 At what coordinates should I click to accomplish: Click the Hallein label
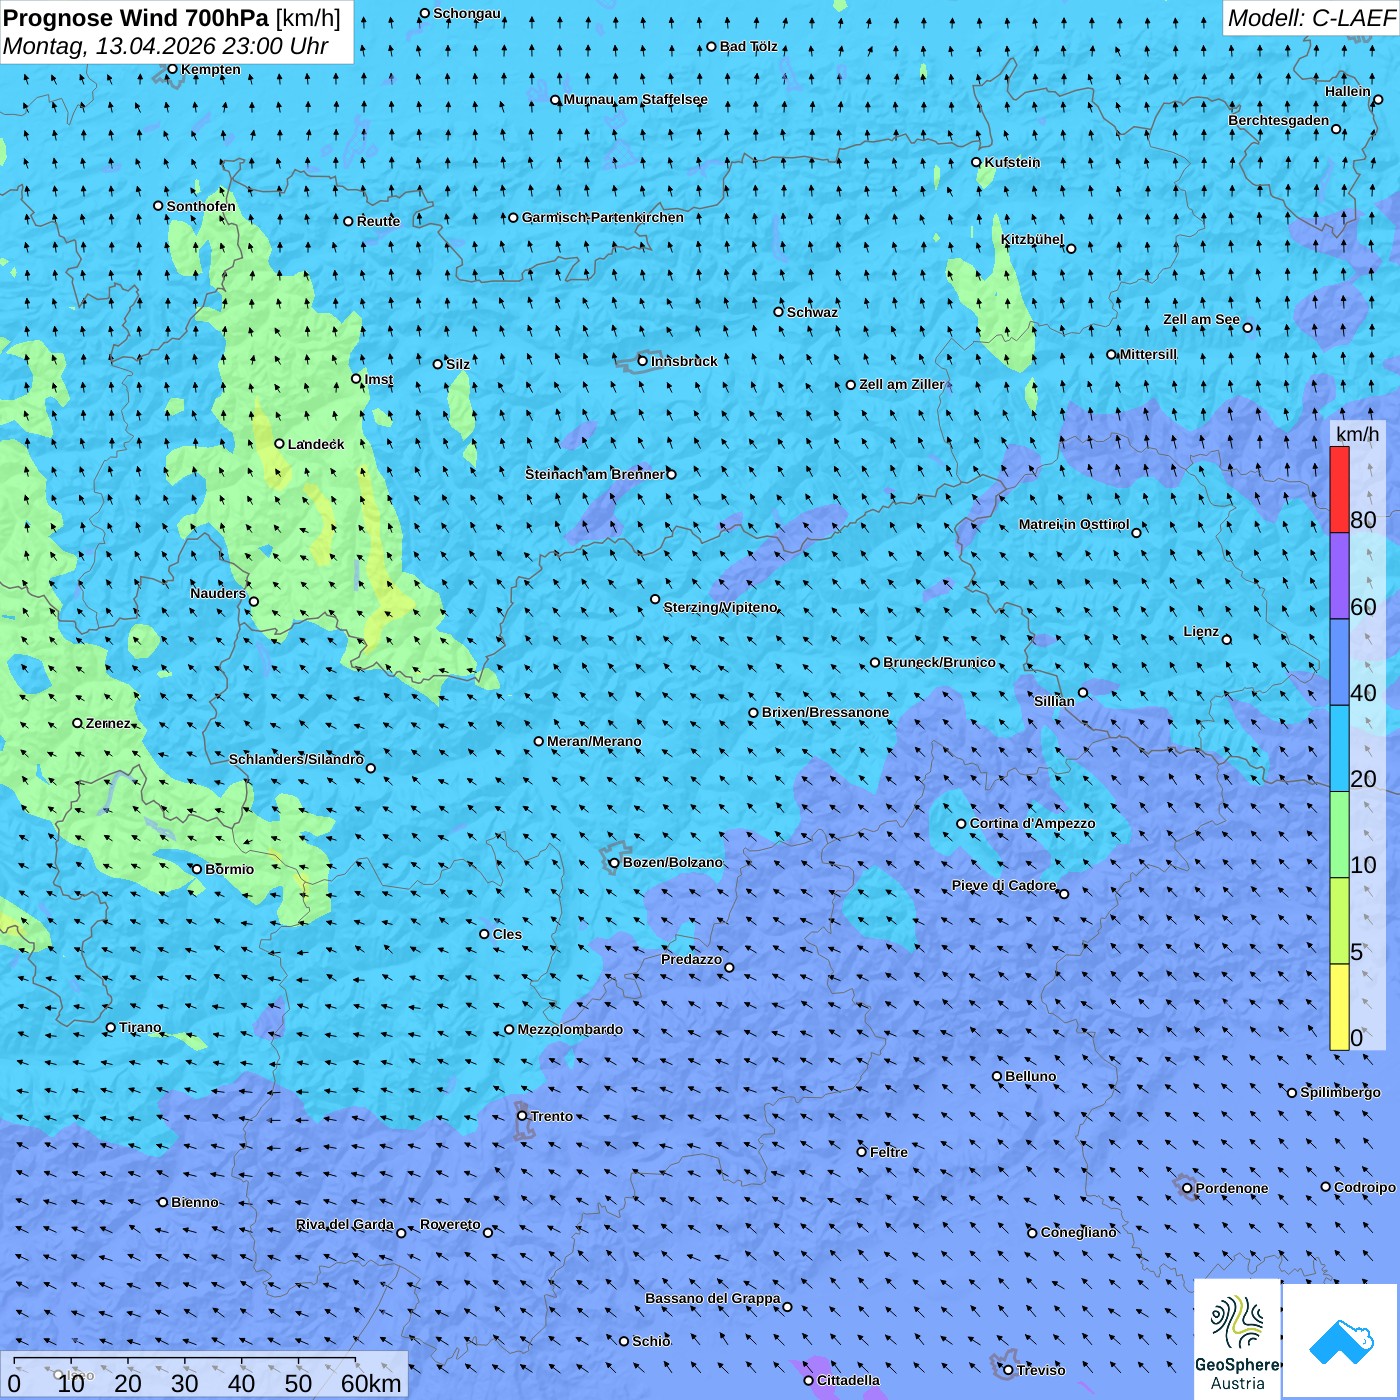coord(1347,91)
